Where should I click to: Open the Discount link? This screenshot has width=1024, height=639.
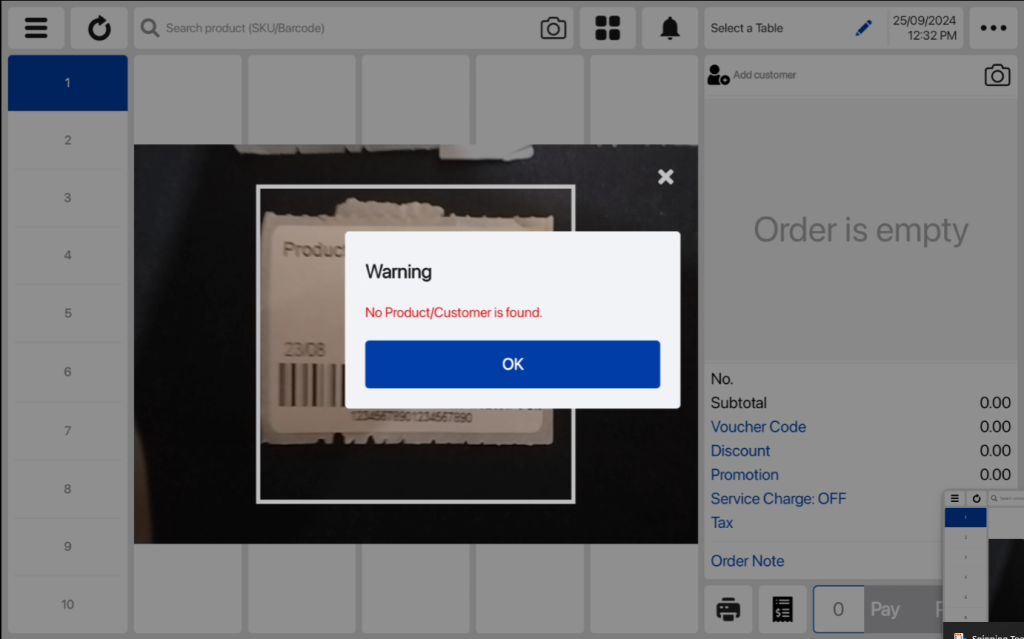pos(740,451)
